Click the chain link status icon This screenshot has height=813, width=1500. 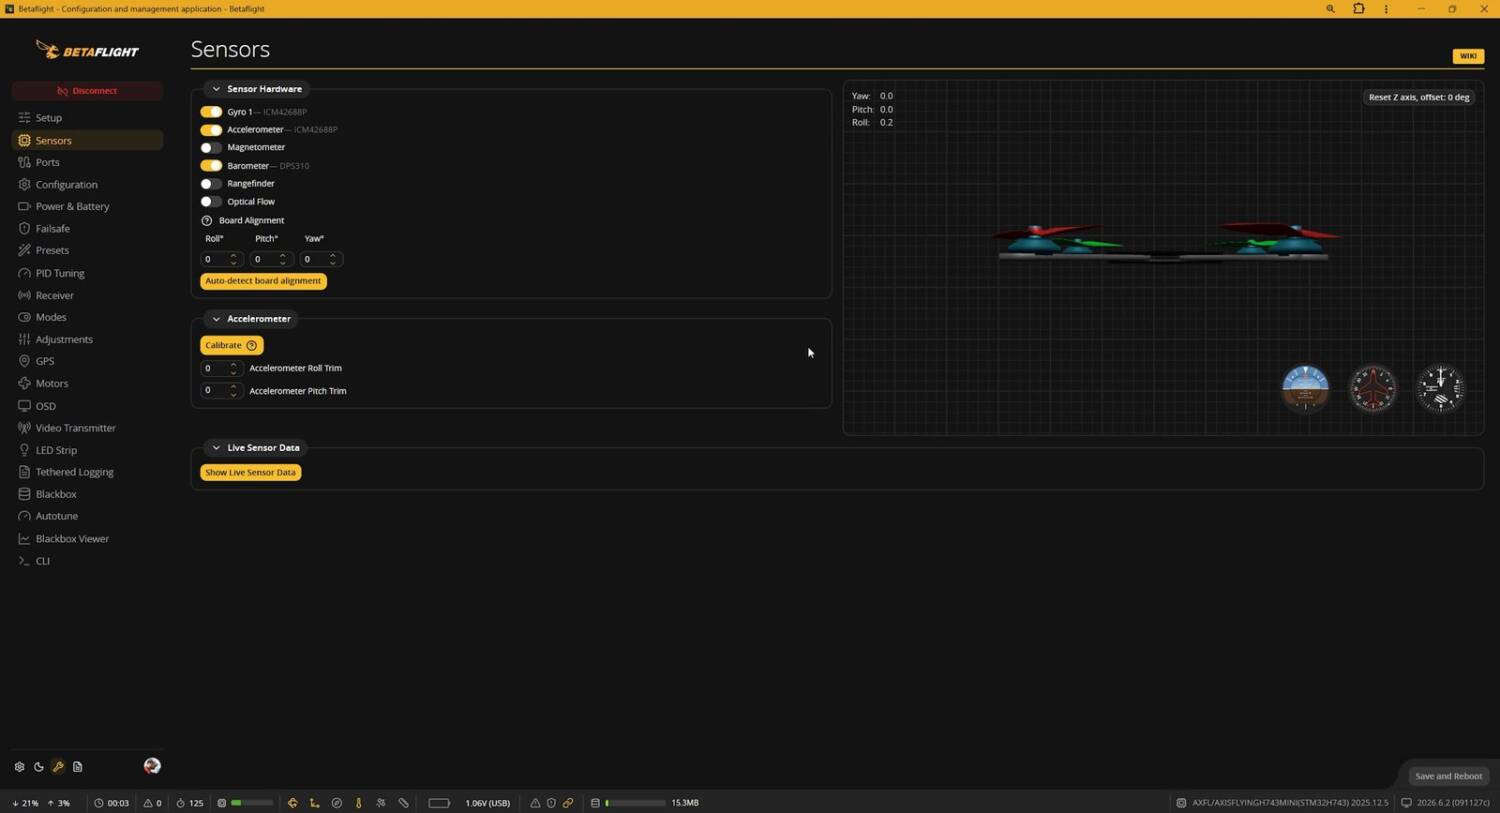[568, 803]
